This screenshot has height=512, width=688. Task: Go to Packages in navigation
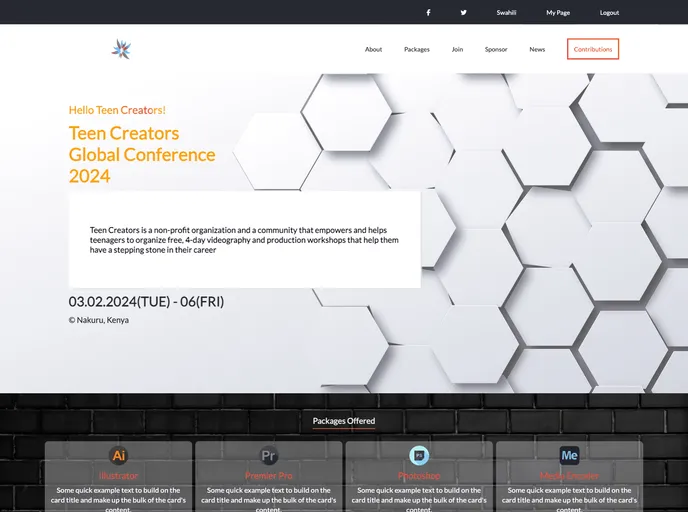(x=417, y=49)
